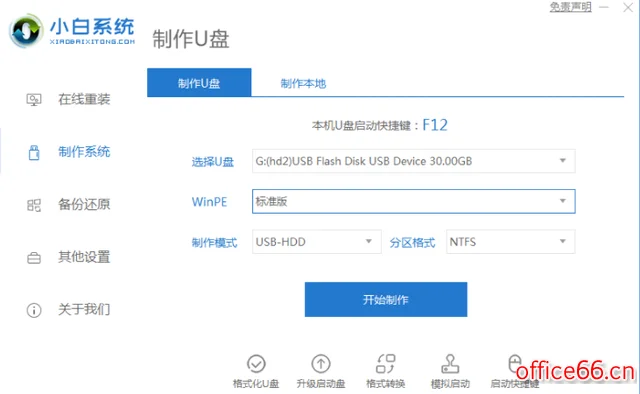Open the WinPE version dropdown arrow
The image size is (640, 394).
pos(562,201)
